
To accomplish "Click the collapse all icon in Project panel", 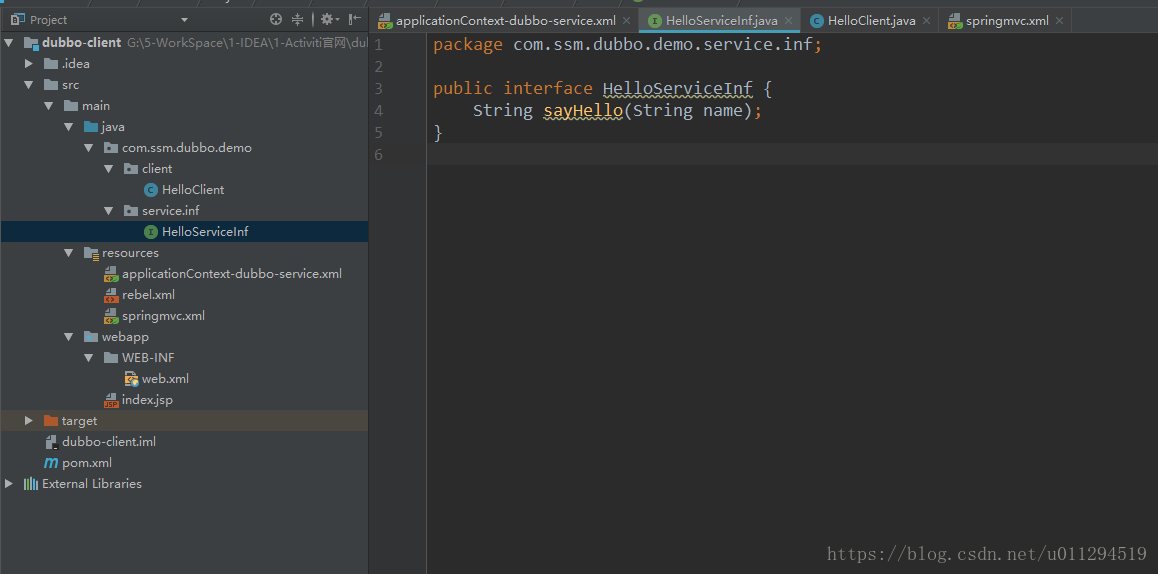I will pos(298,20).
